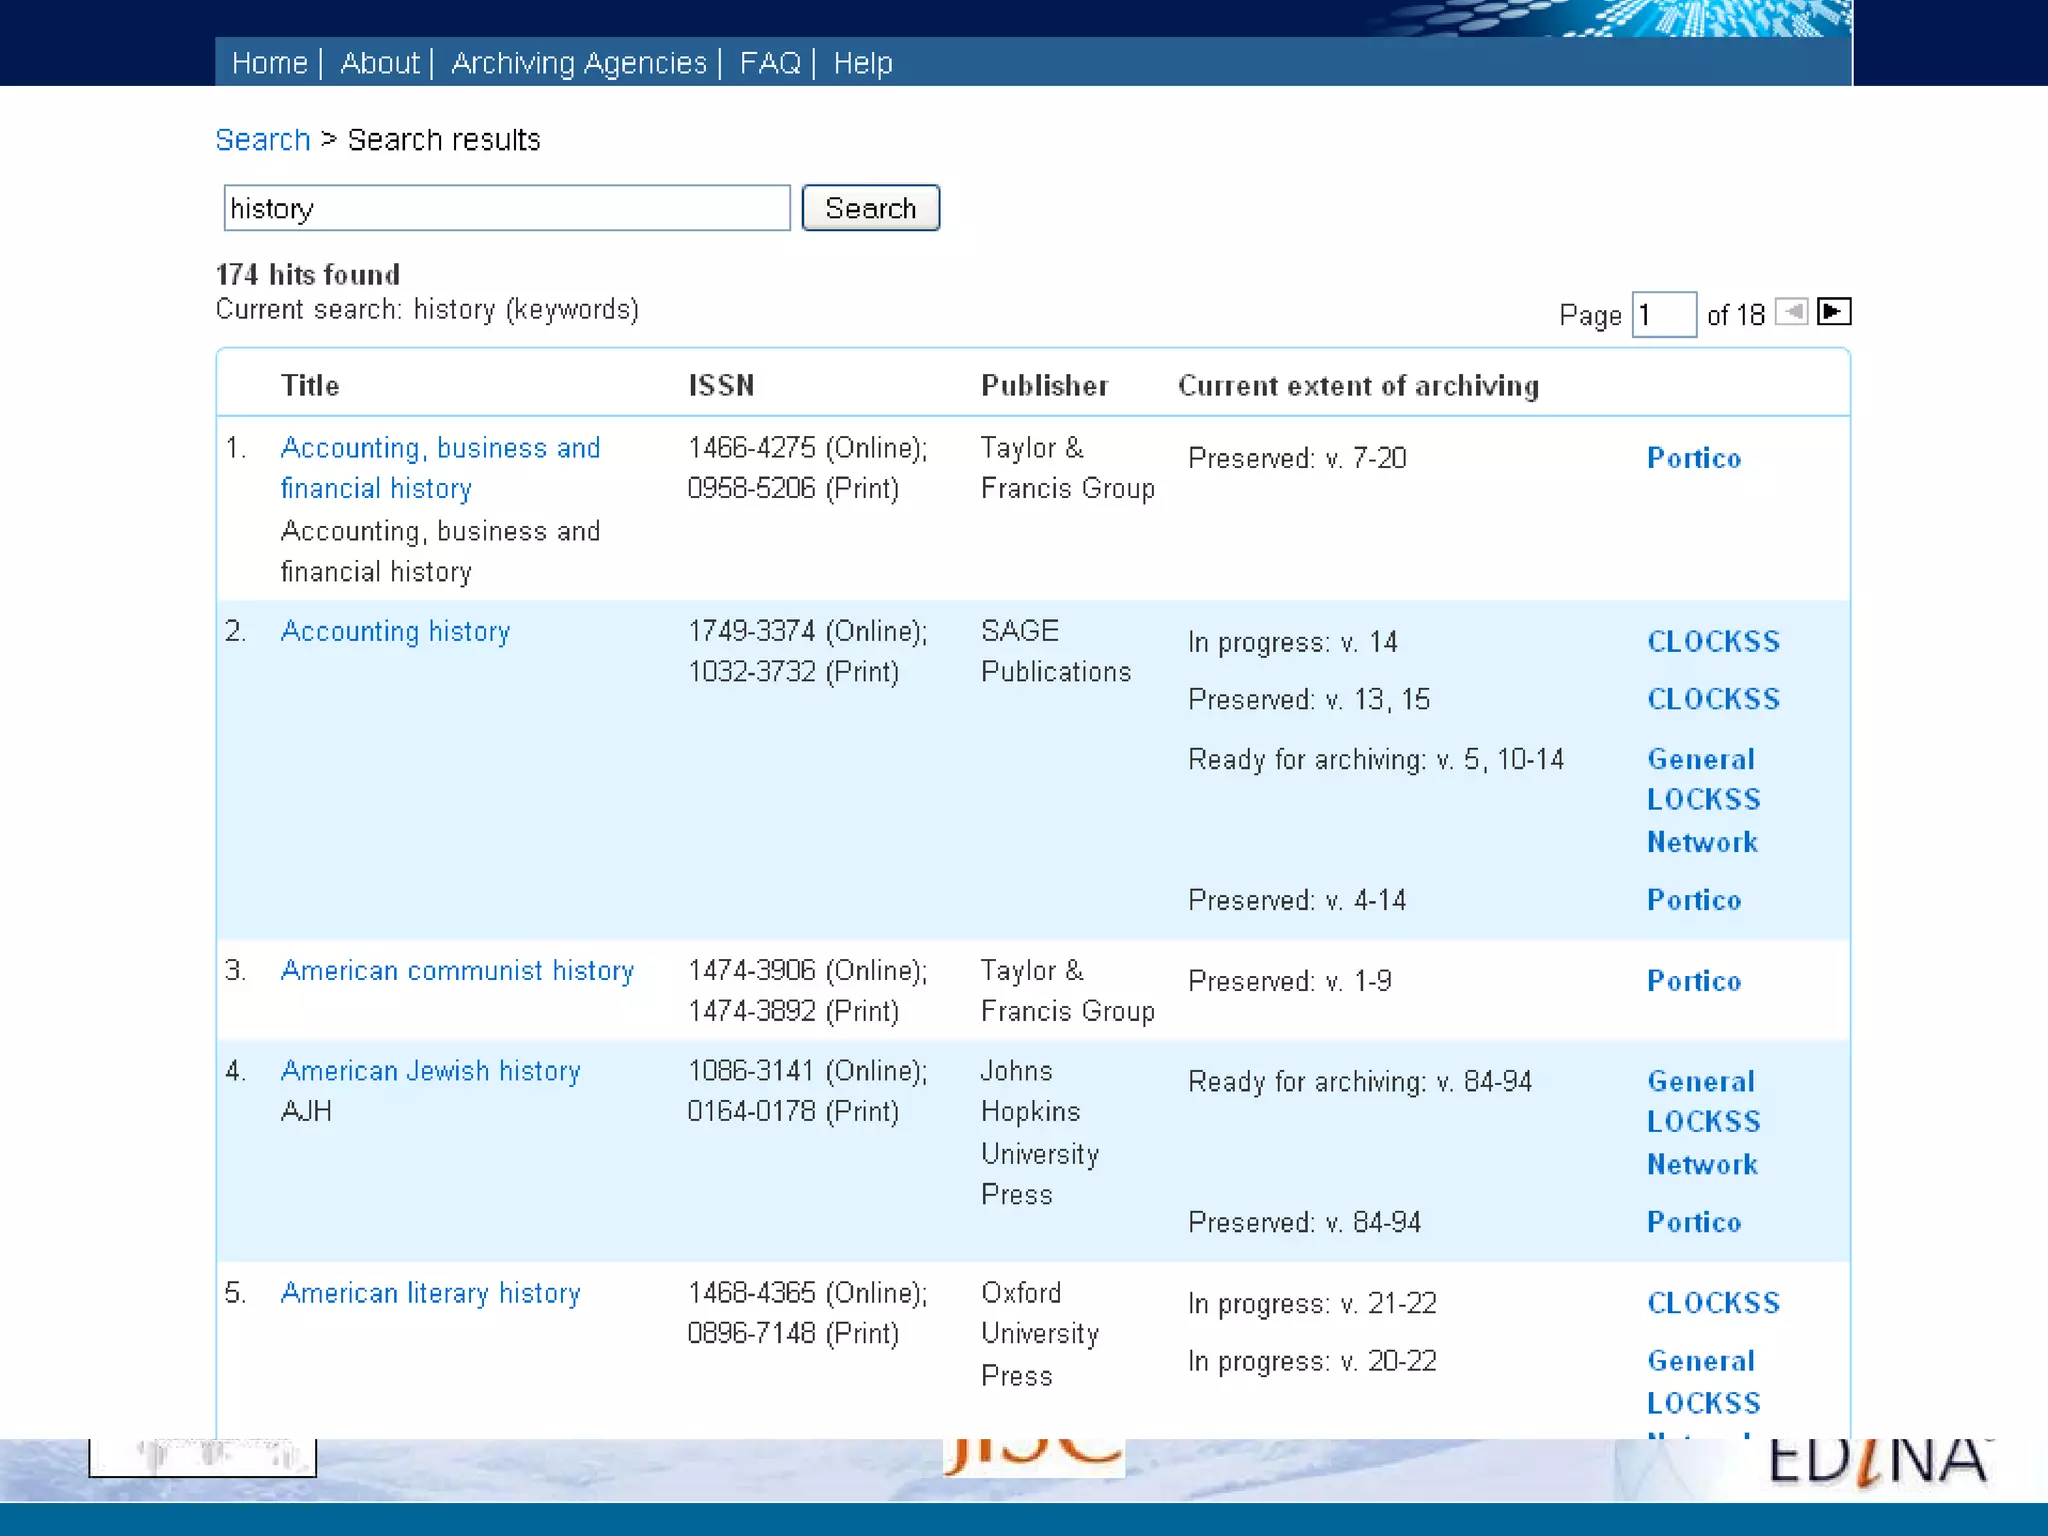Open American literary history title link
Screen dimensions: 2048x1536
(430, 1292)
